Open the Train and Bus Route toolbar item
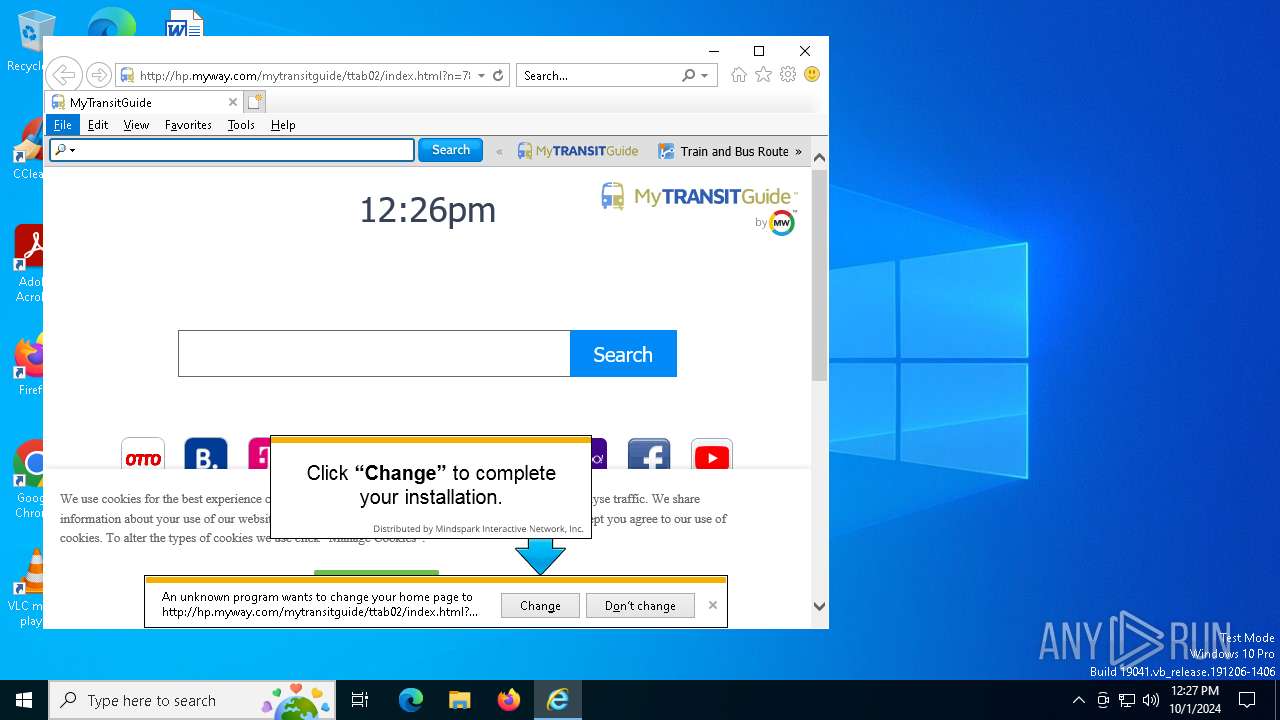The height and width of the screenshot is (720, 1280). pyautogui.click(x=724, y=151)
